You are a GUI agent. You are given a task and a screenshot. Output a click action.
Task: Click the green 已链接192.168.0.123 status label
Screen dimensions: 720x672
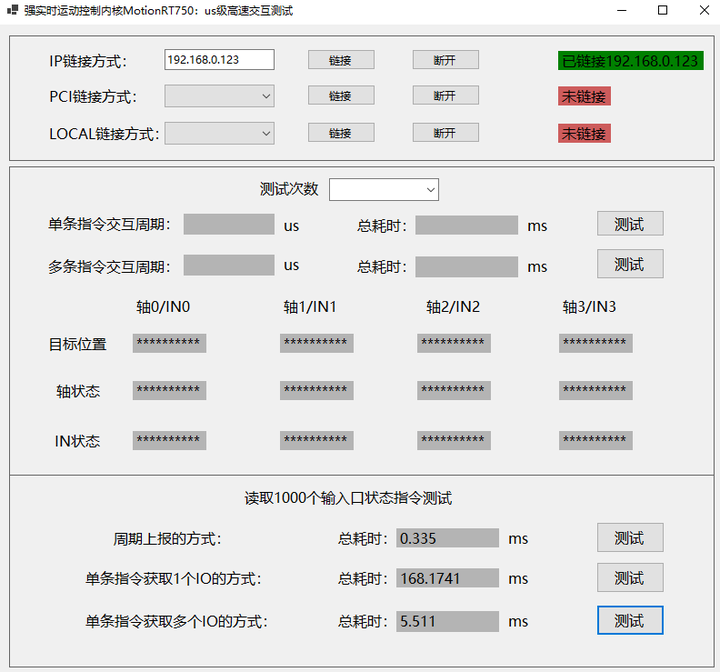click(630, 61)
